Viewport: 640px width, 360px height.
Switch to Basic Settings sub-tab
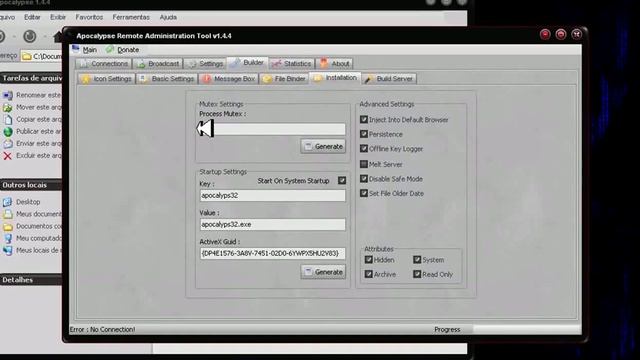coord(167,79)
